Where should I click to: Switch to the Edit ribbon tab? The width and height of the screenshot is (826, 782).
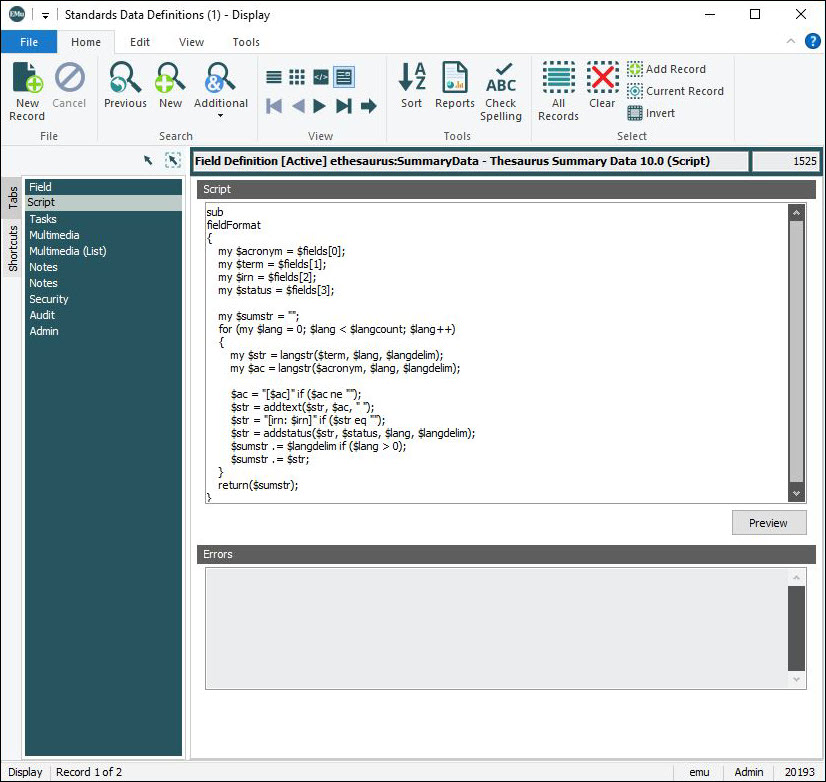(x=140, y=42)
